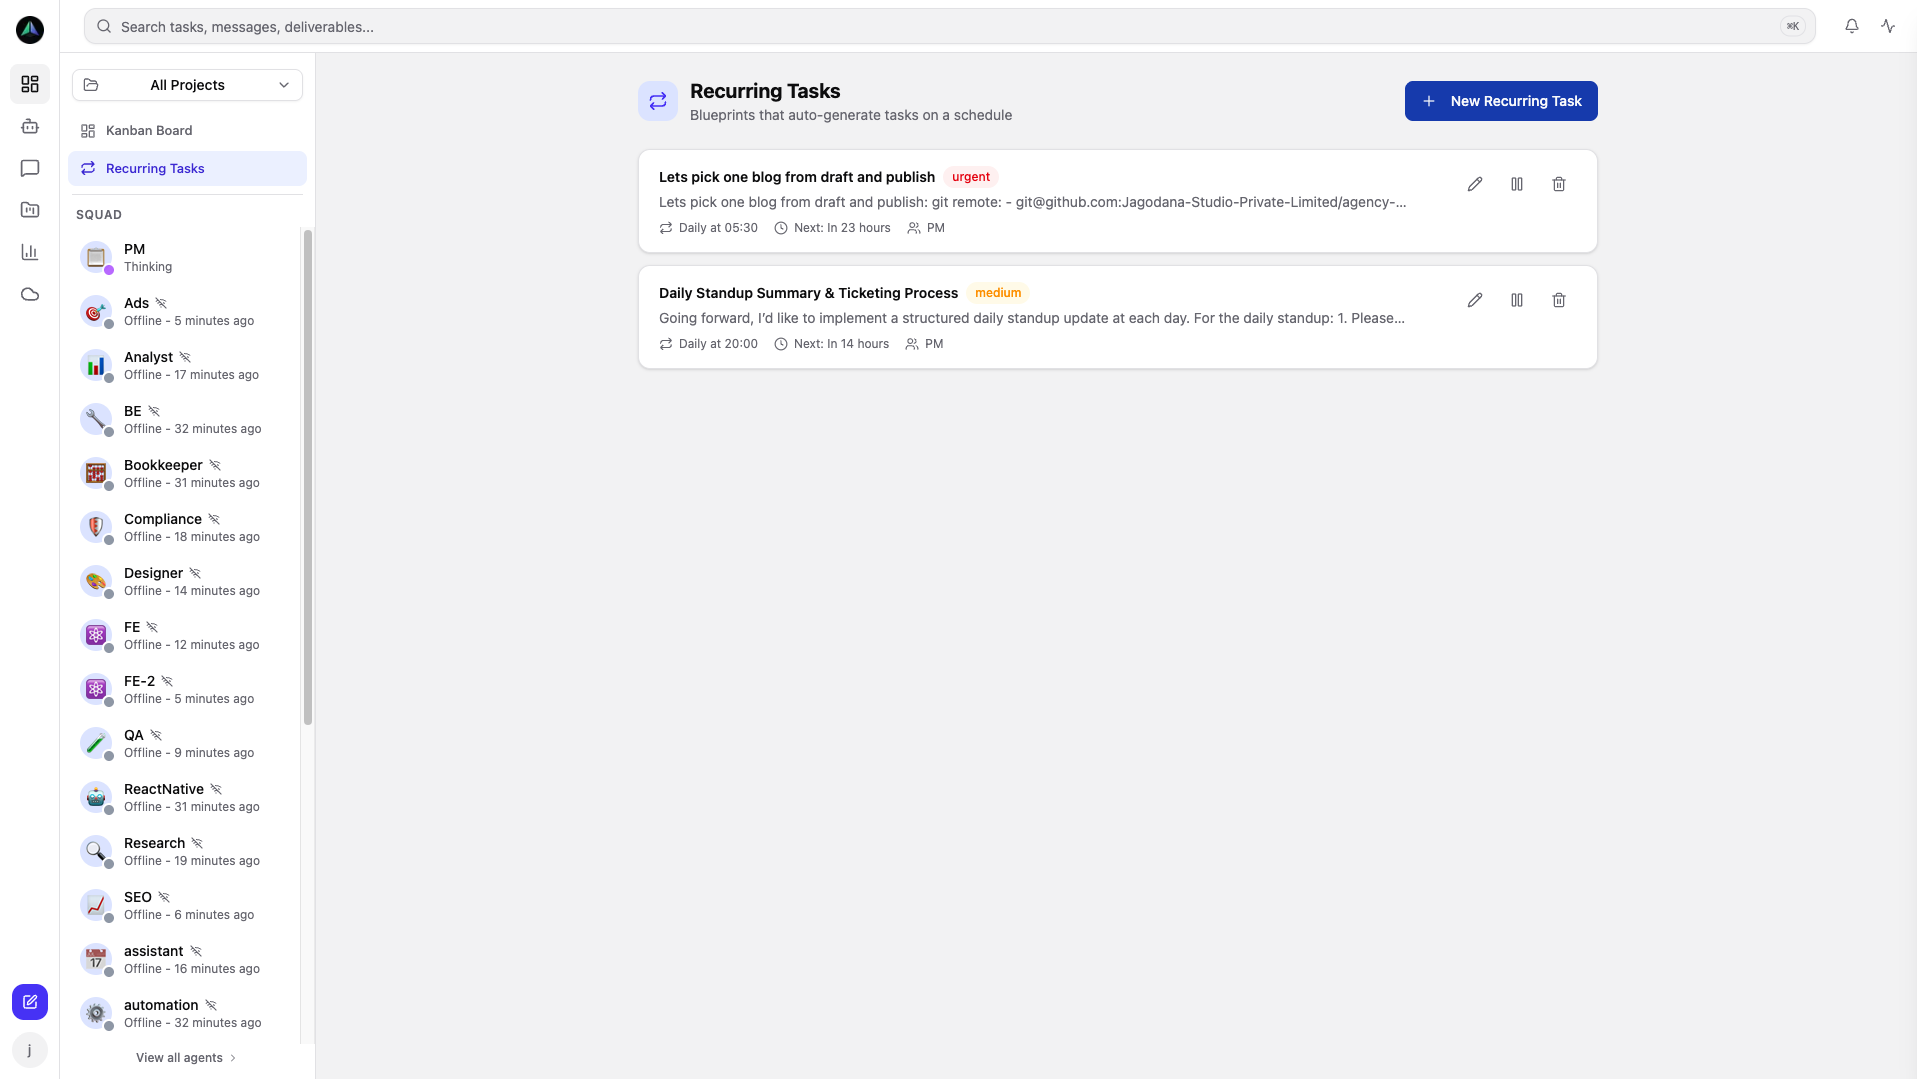Click New Recurring Task button
1917x1079 pixels.
pos(1500,101)
